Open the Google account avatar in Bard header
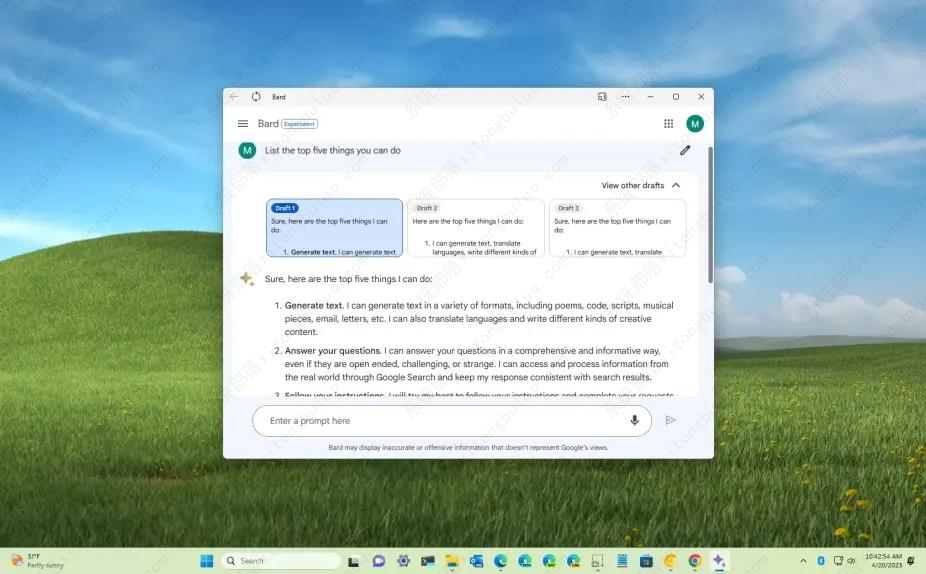Image resolution: width=926 pixels, height=574 pixels. tap(695, 123)
